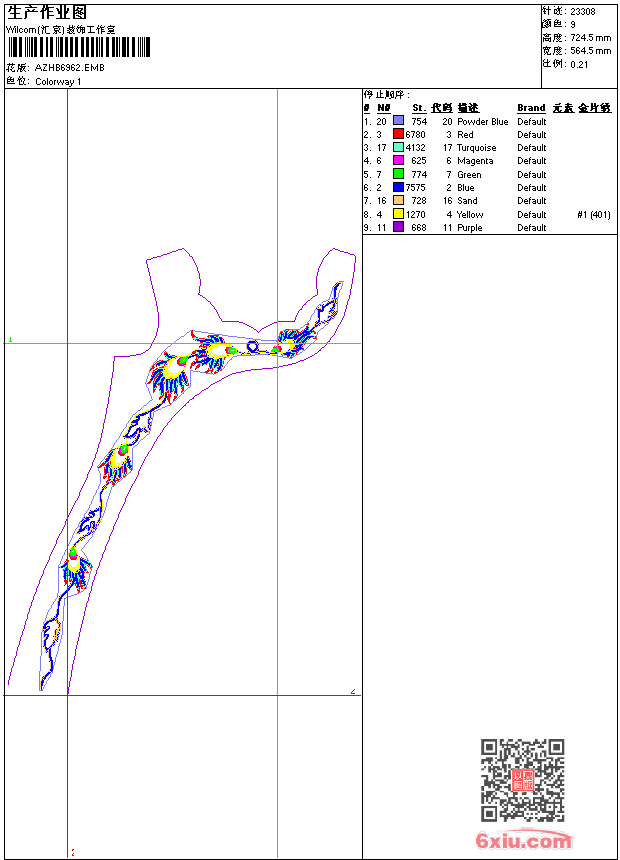Select the AZHB6962.EMB file name

pos(69,68)
